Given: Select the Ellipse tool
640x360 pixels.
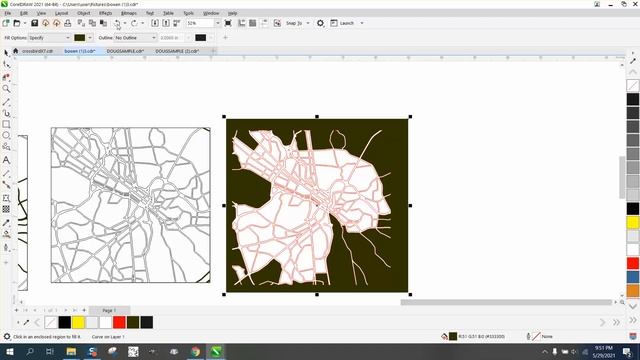Looking at the screenshot, I should [6, 135].
